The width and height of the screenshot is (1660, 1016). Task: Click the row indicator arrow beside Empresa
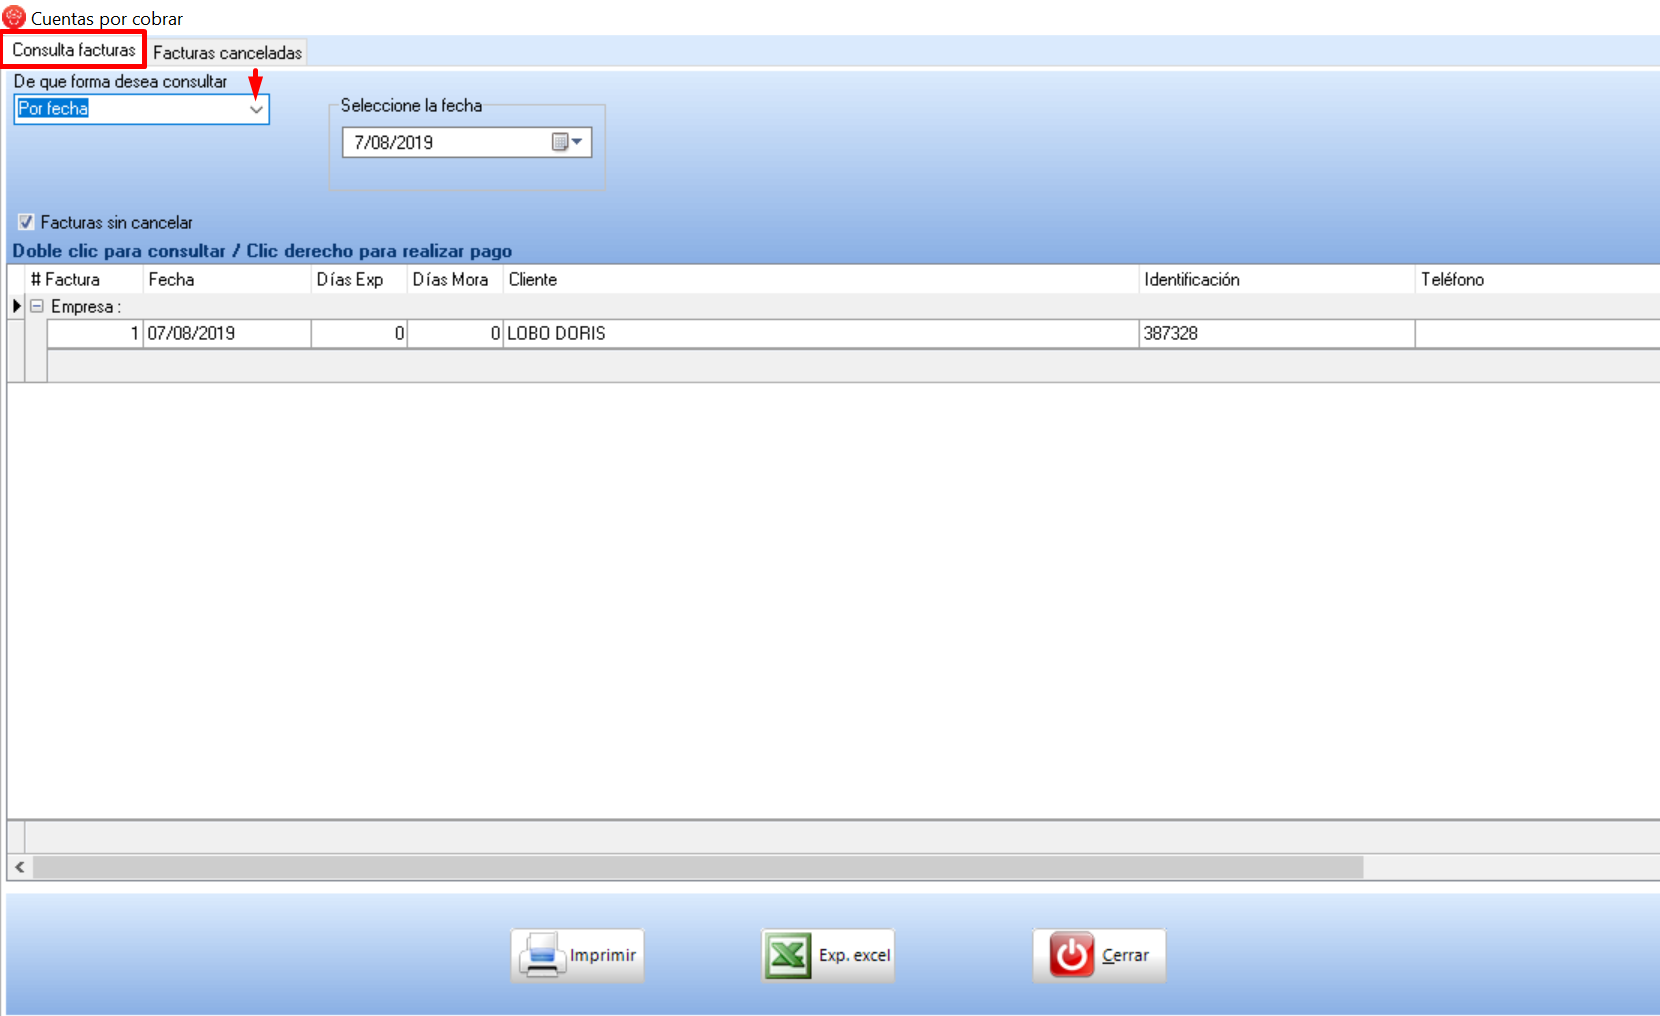point(16,306)
